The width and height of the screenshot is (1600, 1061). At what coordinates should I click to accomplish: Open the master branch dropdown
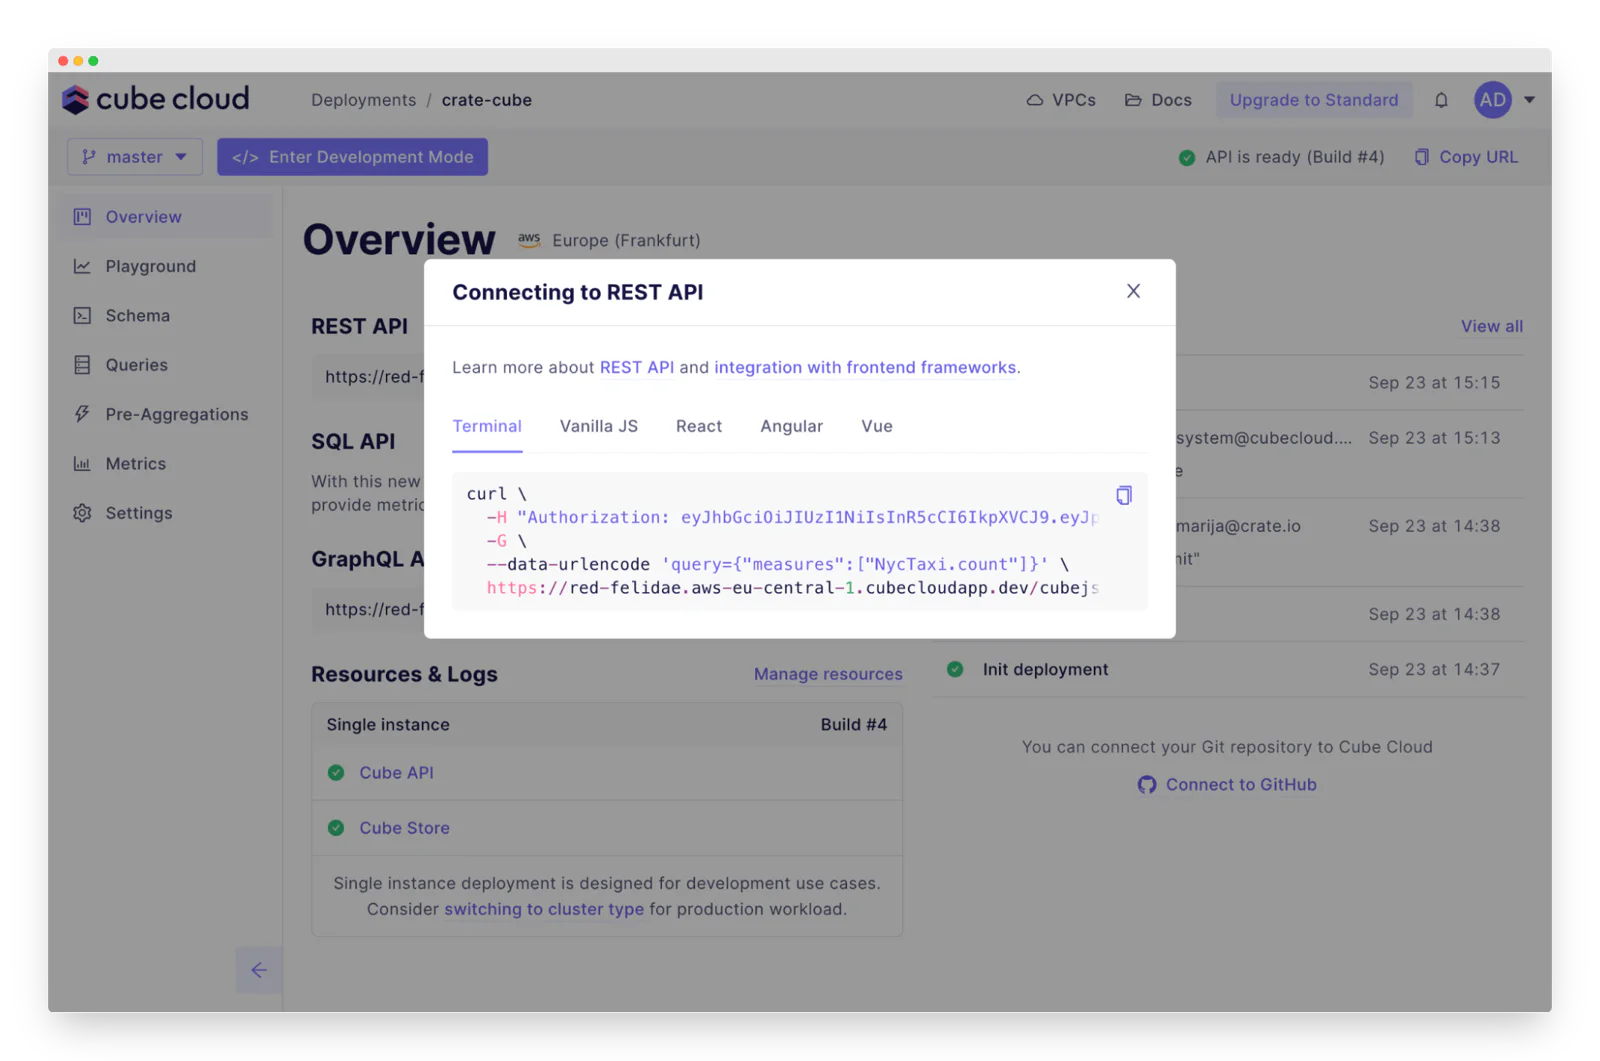point(135,157)
